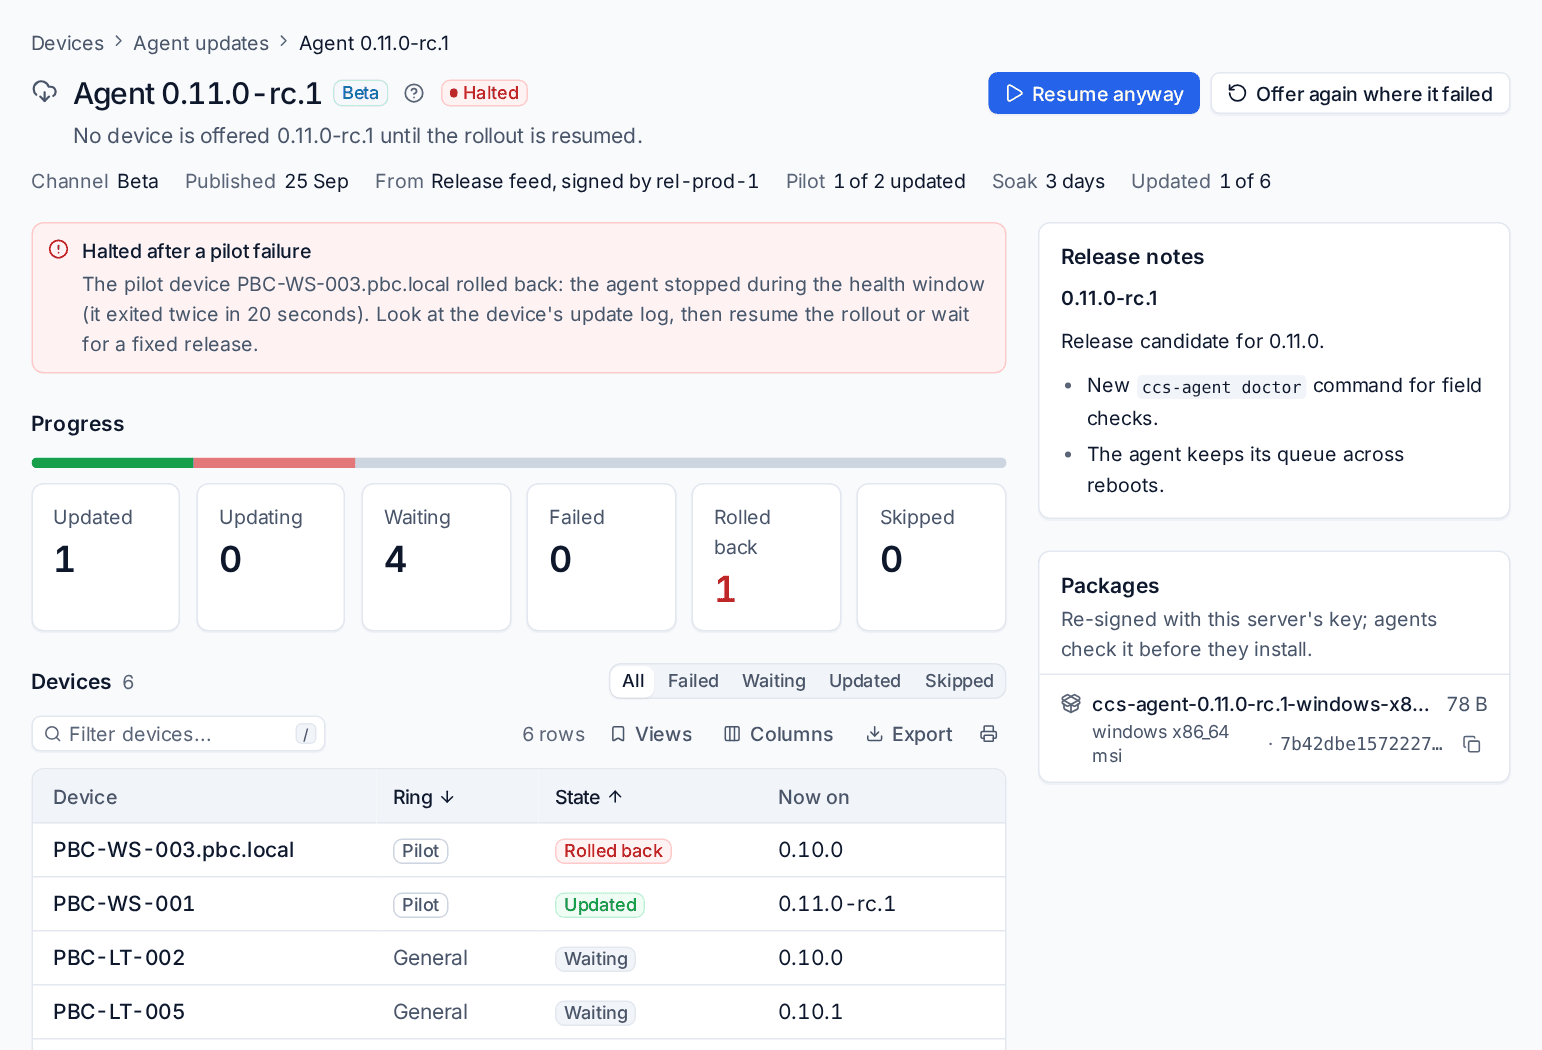Sort the table by State column
Viewport: 1542px width, 1050px height.
589,797
